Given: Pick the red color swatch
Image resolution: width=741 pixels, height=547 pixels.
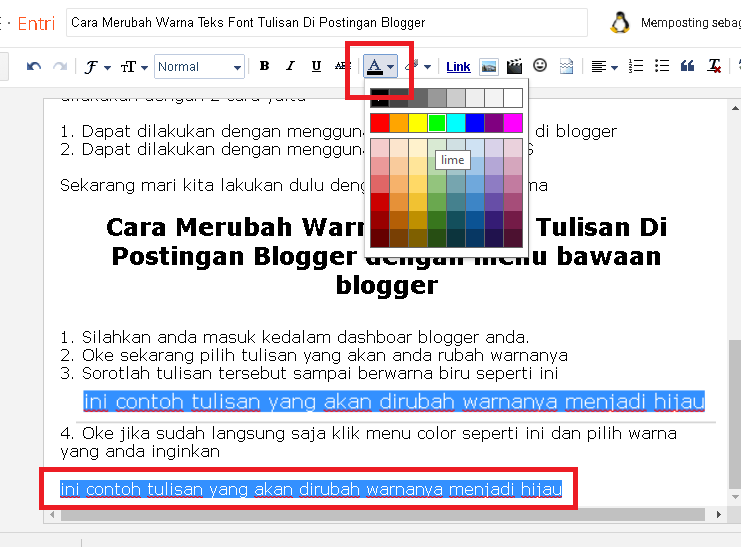Looking at the screenshot, I should pyautogui.click(x=379, y=123).
